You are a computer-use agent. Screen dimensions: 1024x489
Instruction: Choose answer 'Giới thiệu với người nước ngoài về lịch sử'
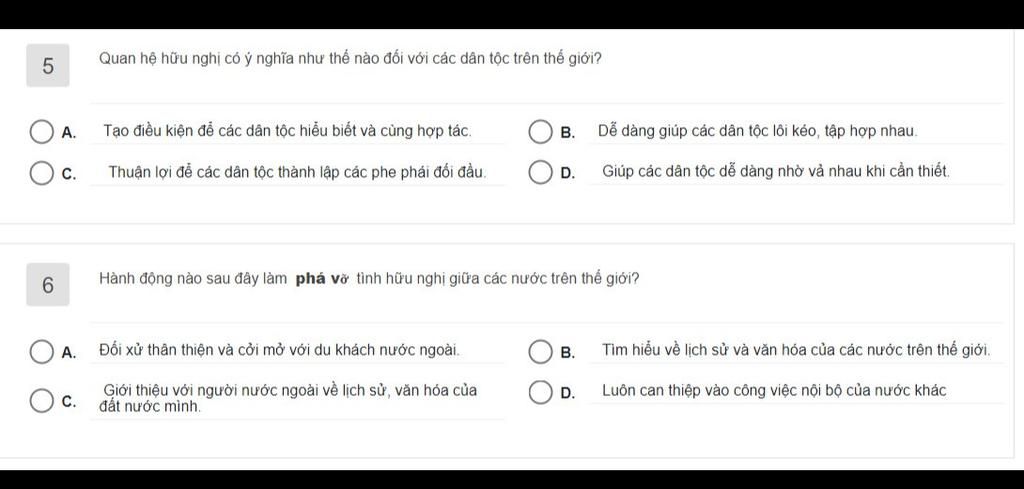[288, 398]
